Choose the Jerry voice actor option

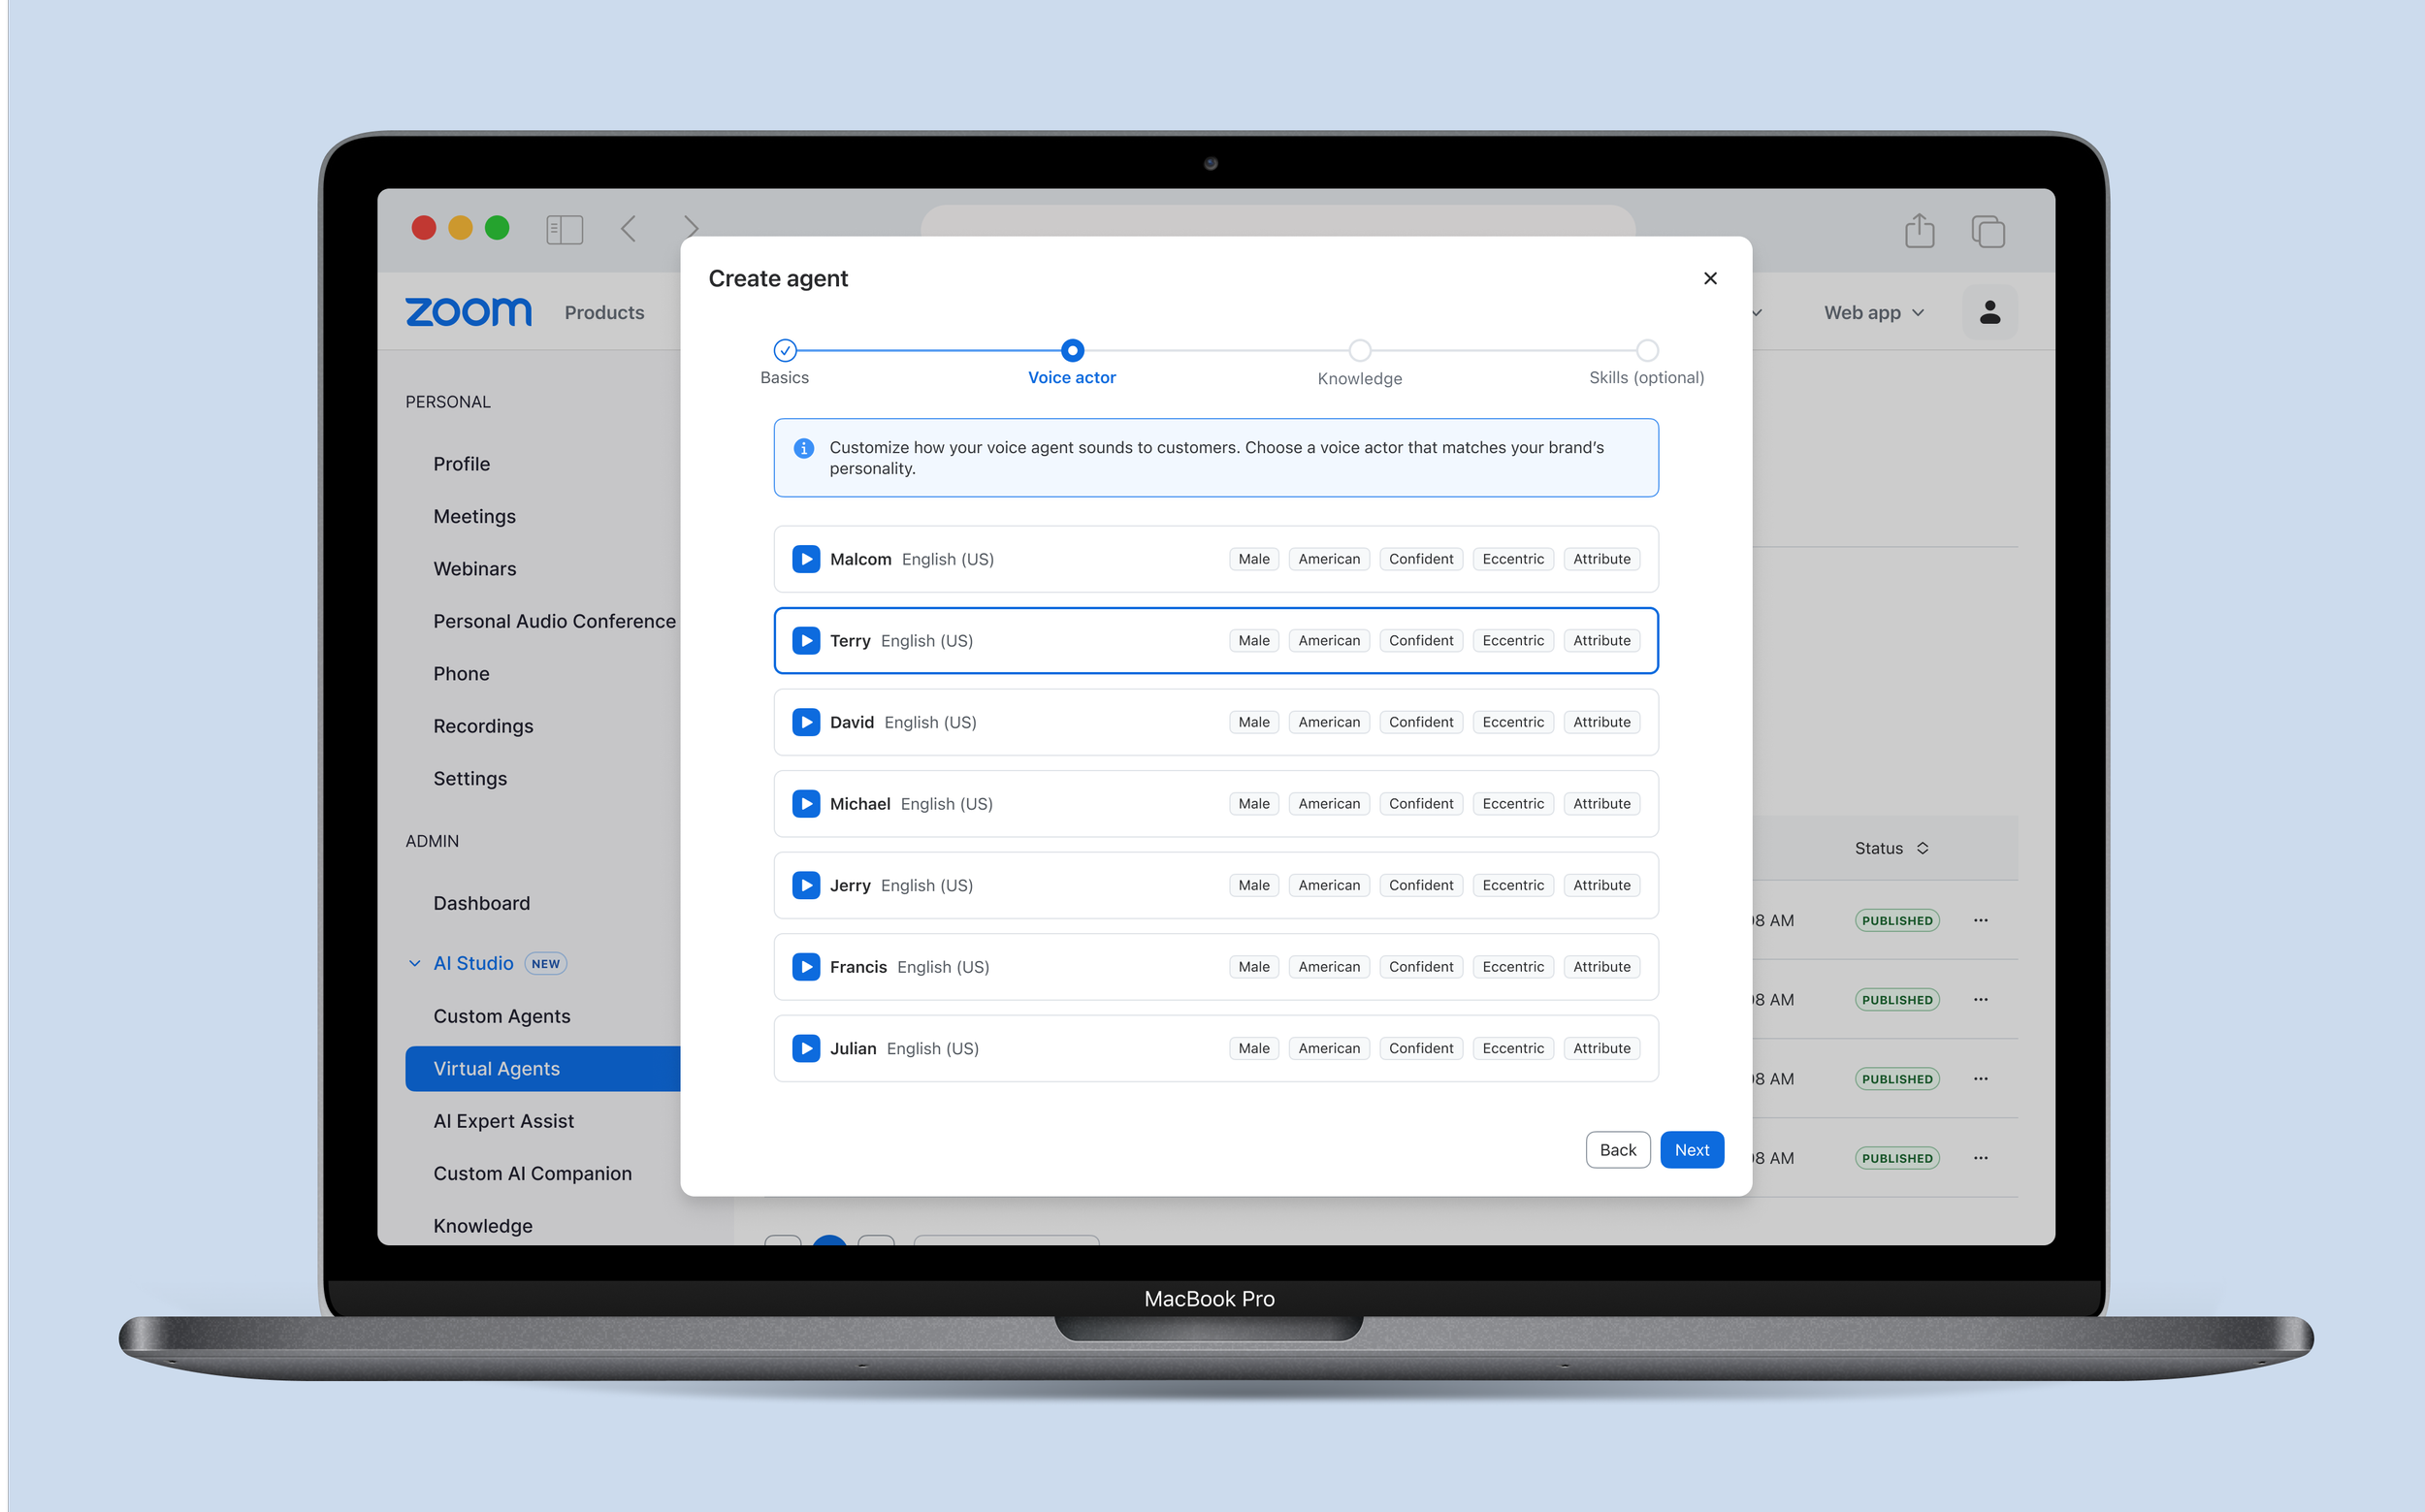tap(1100, 885)
